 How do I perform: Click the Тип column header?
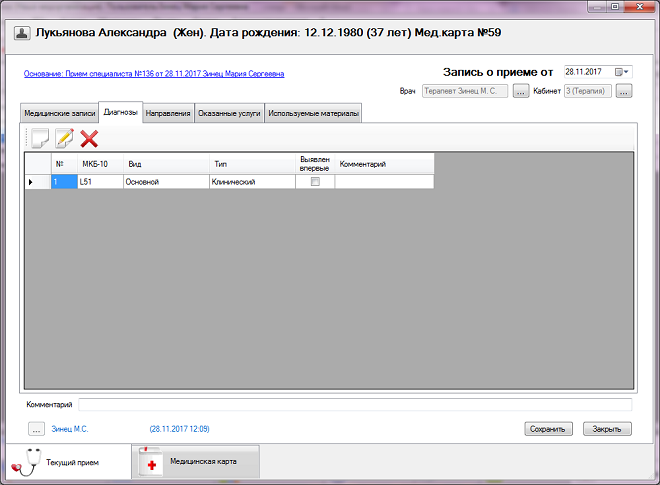252,164
